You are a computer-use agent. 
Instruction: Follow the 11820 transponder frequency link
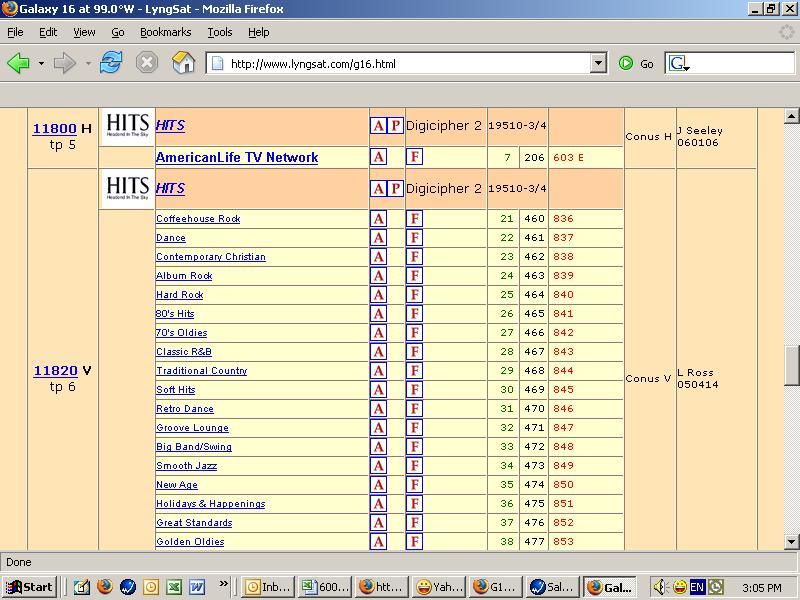pyautogui.click(x=55, y=371)
